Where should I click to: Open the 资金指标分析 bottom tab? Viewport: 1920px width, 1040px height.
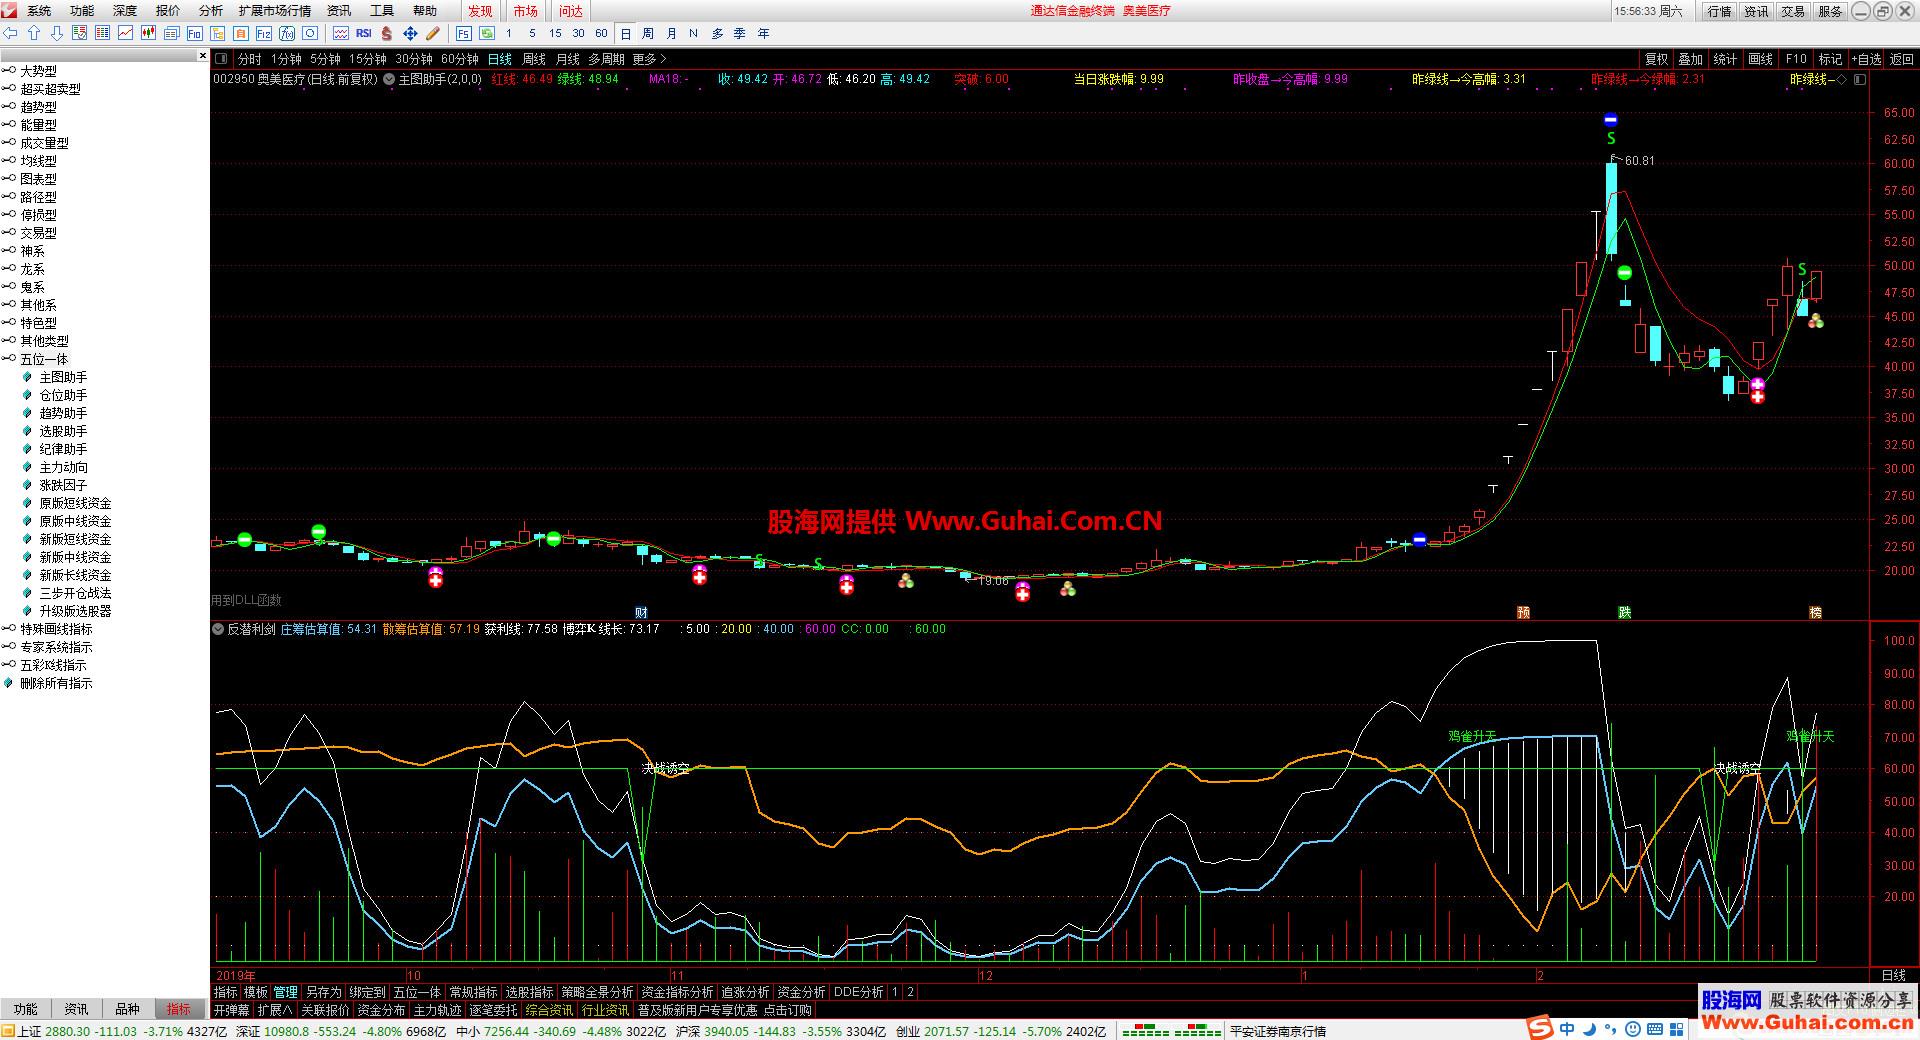(x=678, y=992)
